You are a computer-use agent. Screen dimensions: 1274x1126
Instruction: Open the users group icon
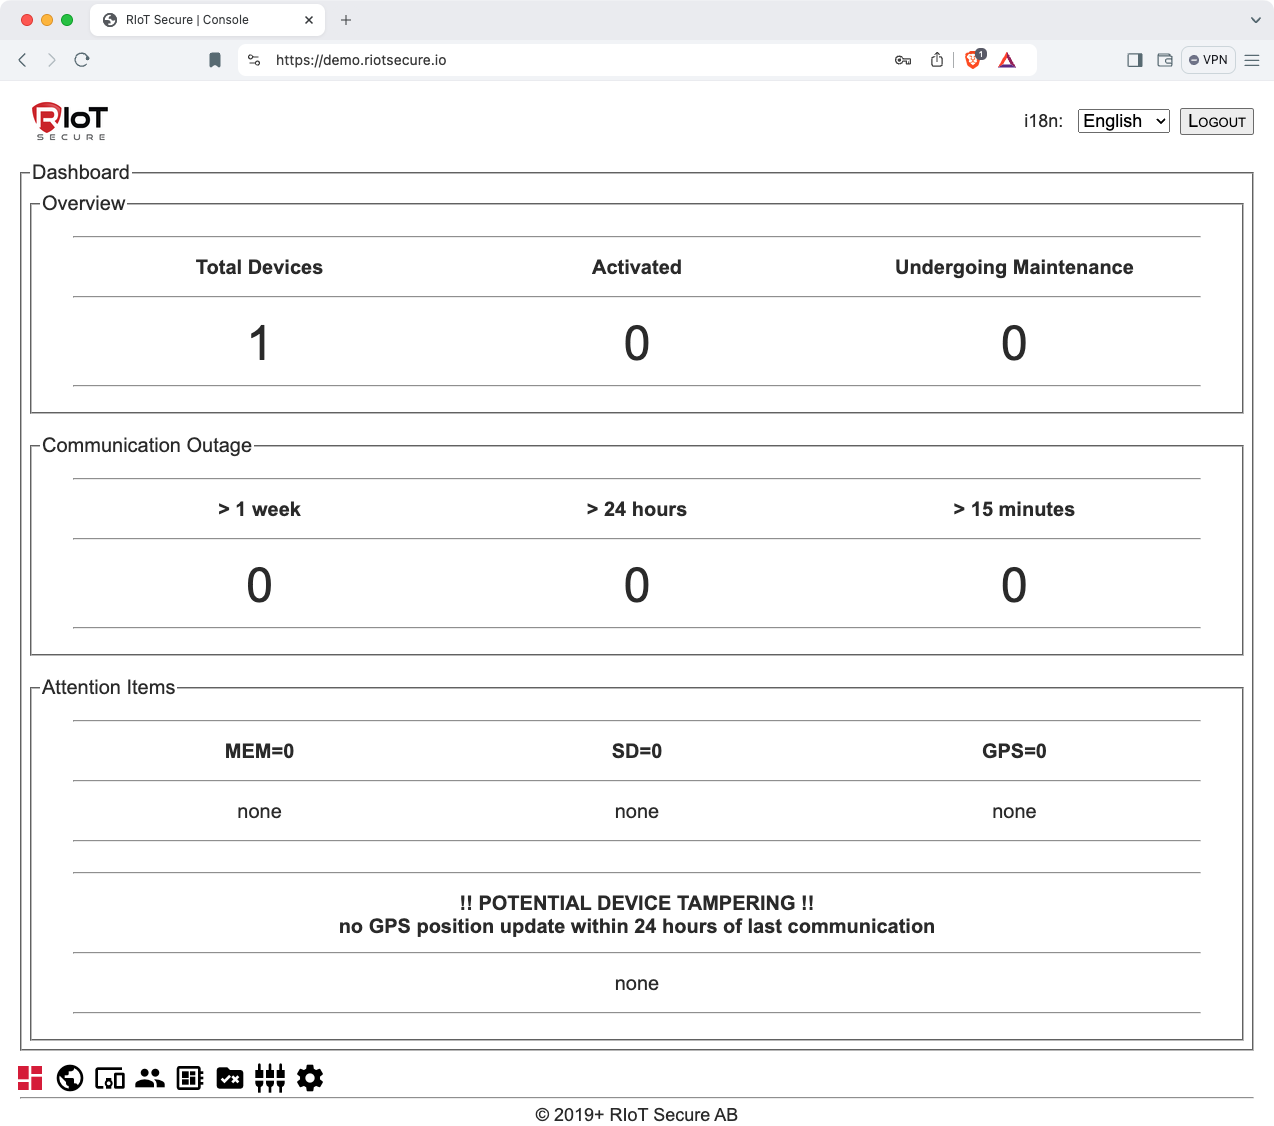(150, 1078)
